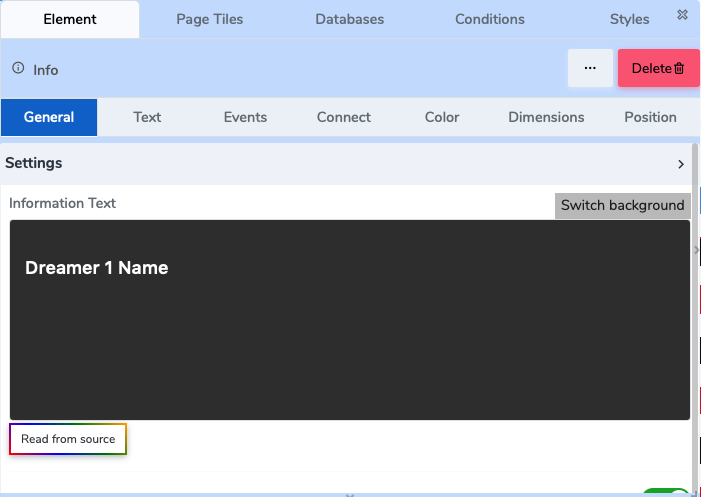Click the chevron arrow on the Settings row

pyautogui.click(x=681, y=164)
